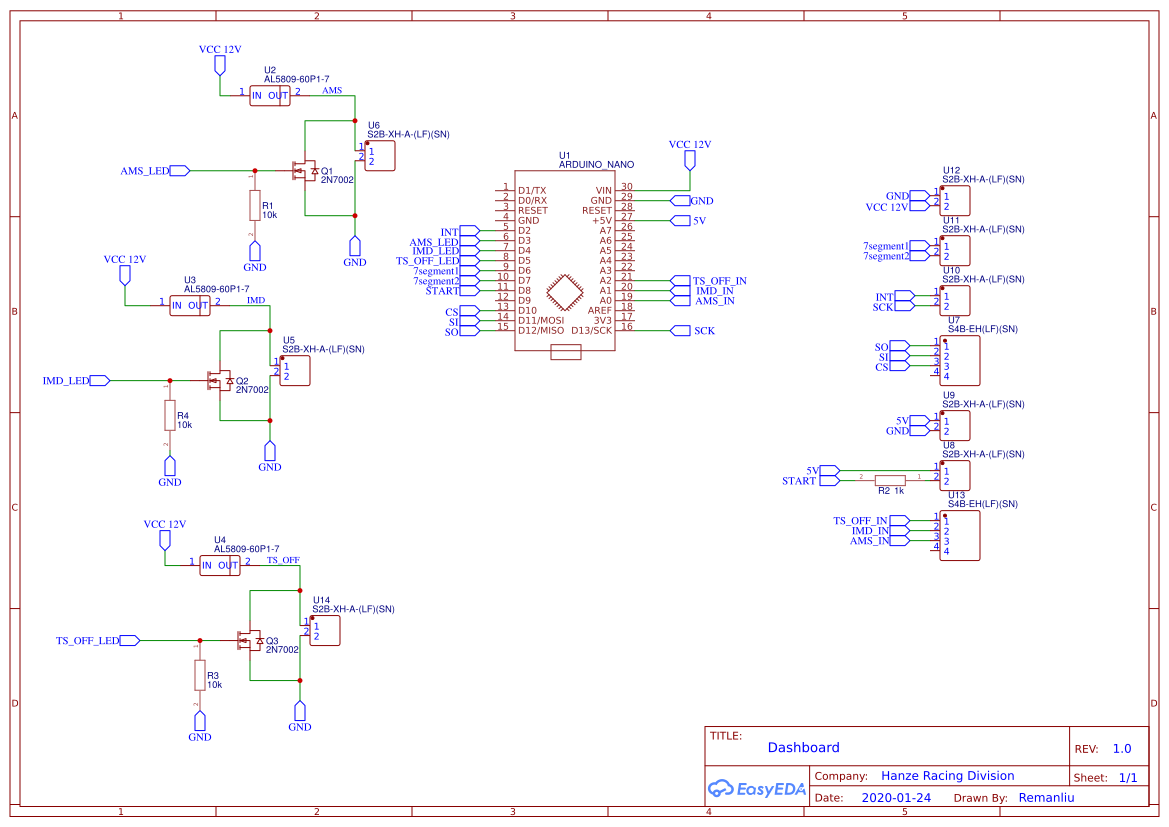The image size is (1169, 827).
Task: Click the EasyEDA logo in title block
Action: tap(757, 788)
